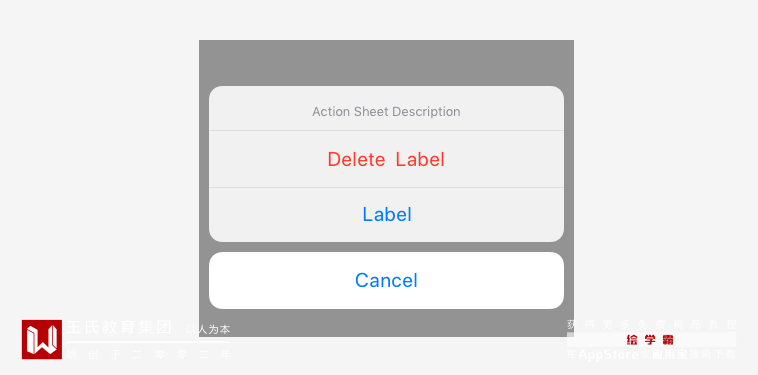Click gap between options group and Cancel
The height and width of the screenshot is (375, 758).
386,247
